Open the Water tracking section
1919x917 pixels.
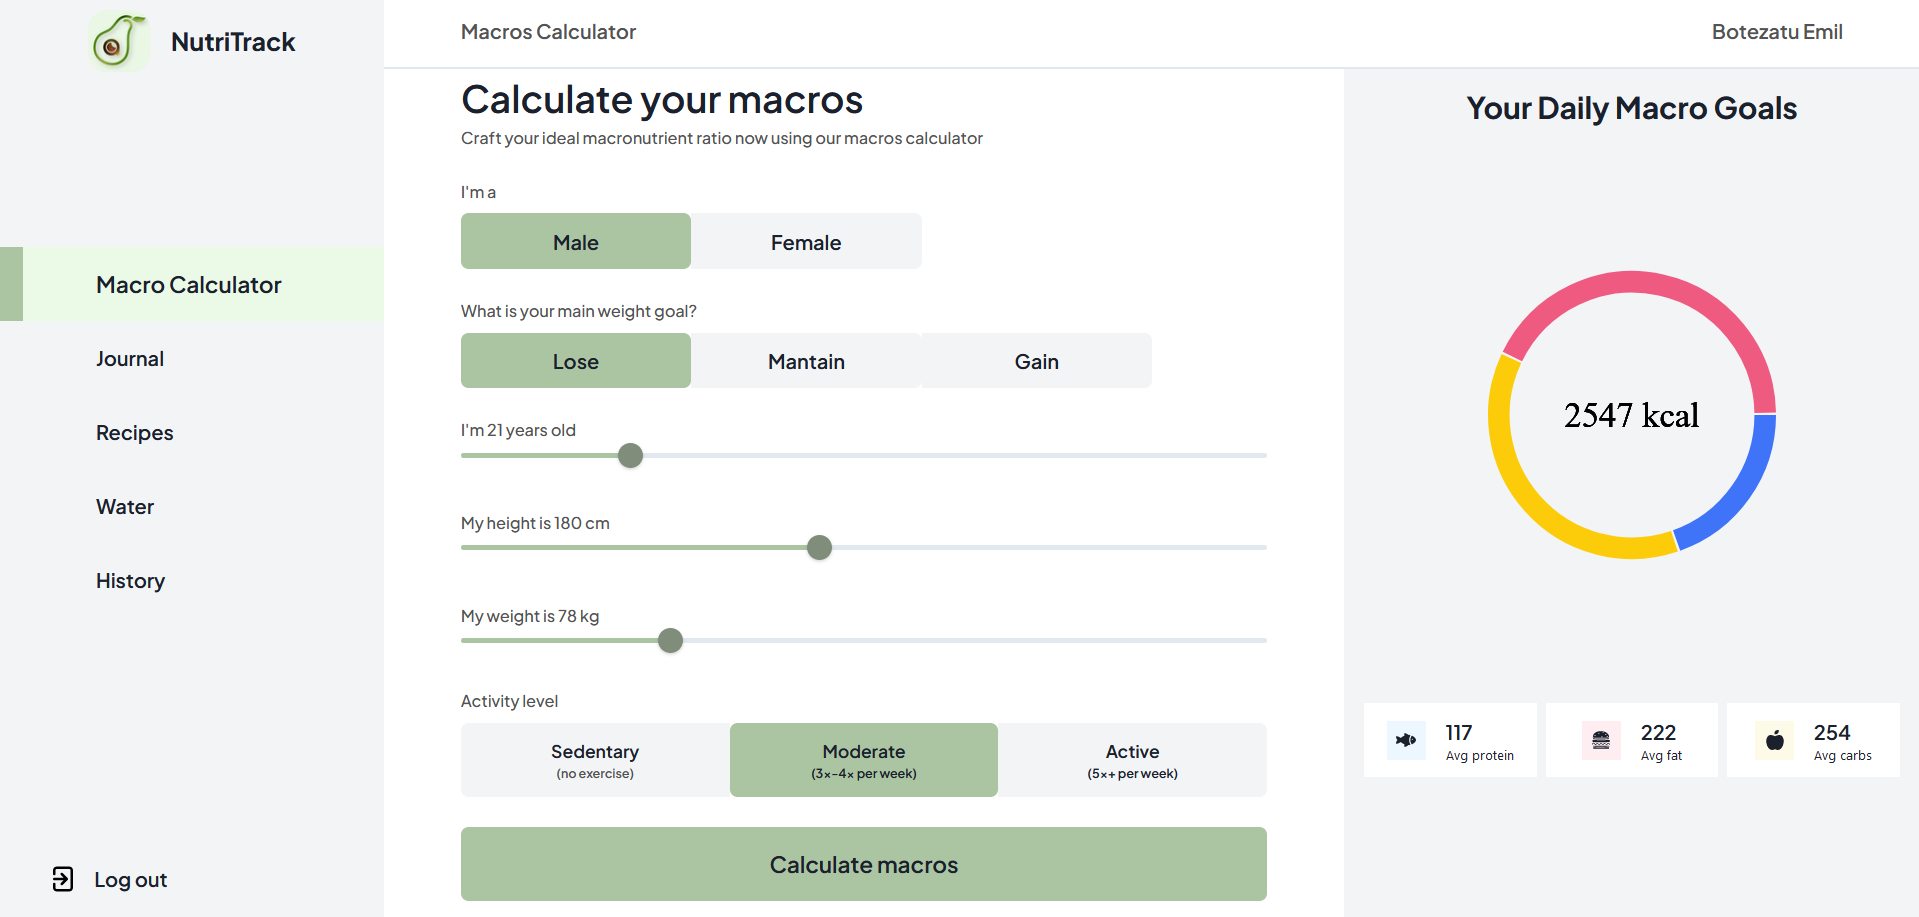(x=124, y=506)
